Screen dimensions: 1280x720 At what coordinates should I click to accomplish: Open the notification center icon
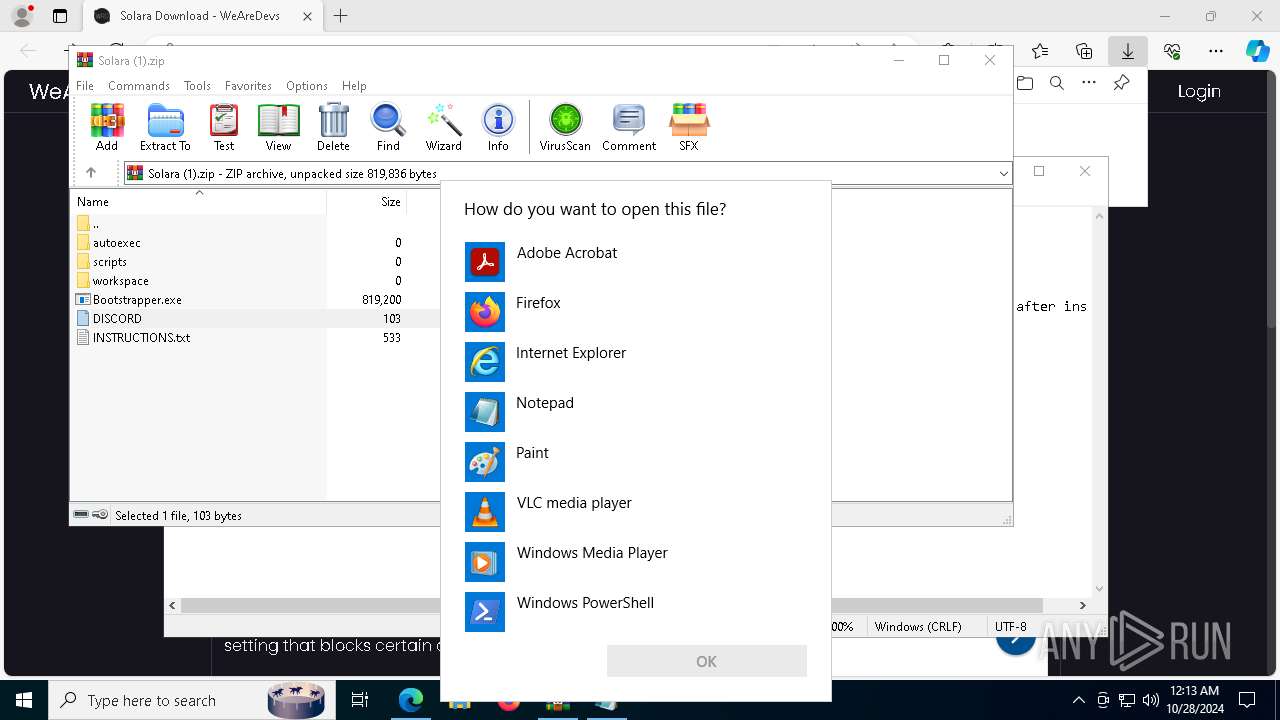(x=1247, y=700)
